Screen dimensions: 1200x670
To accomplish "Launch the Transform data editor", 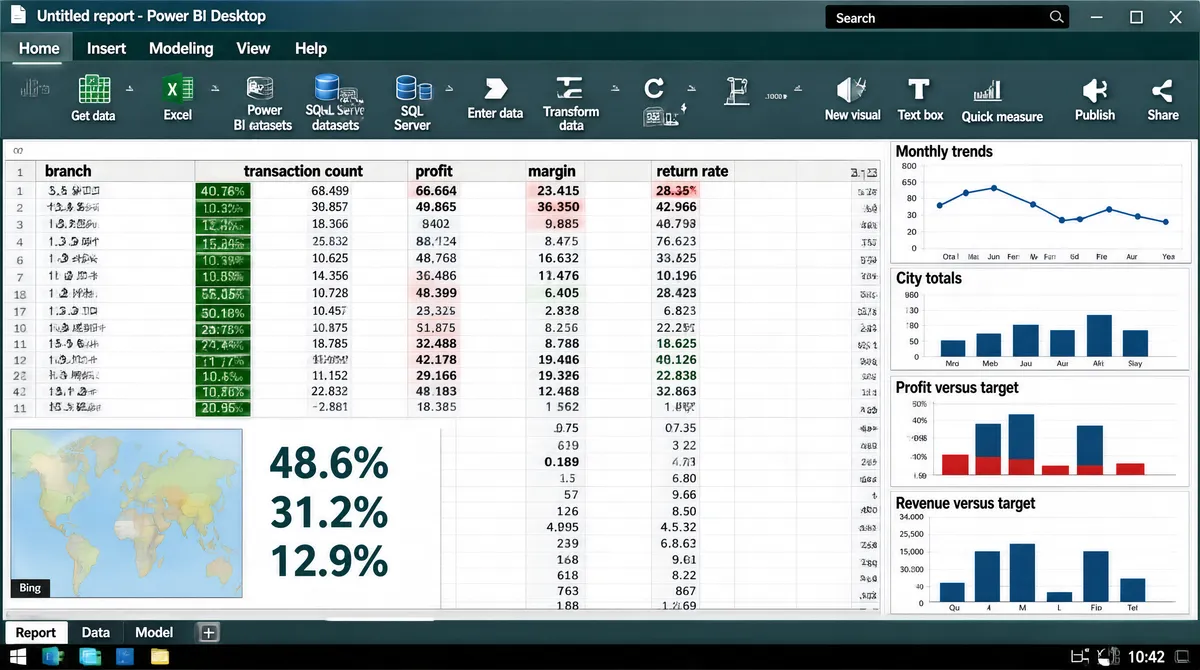I will click(571, 104).
